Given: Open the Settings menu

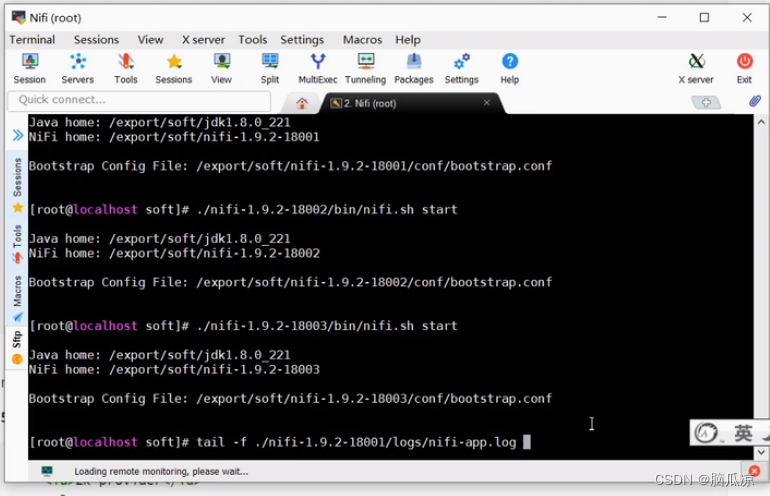Looking at the screenshot, I should point(302,40).
